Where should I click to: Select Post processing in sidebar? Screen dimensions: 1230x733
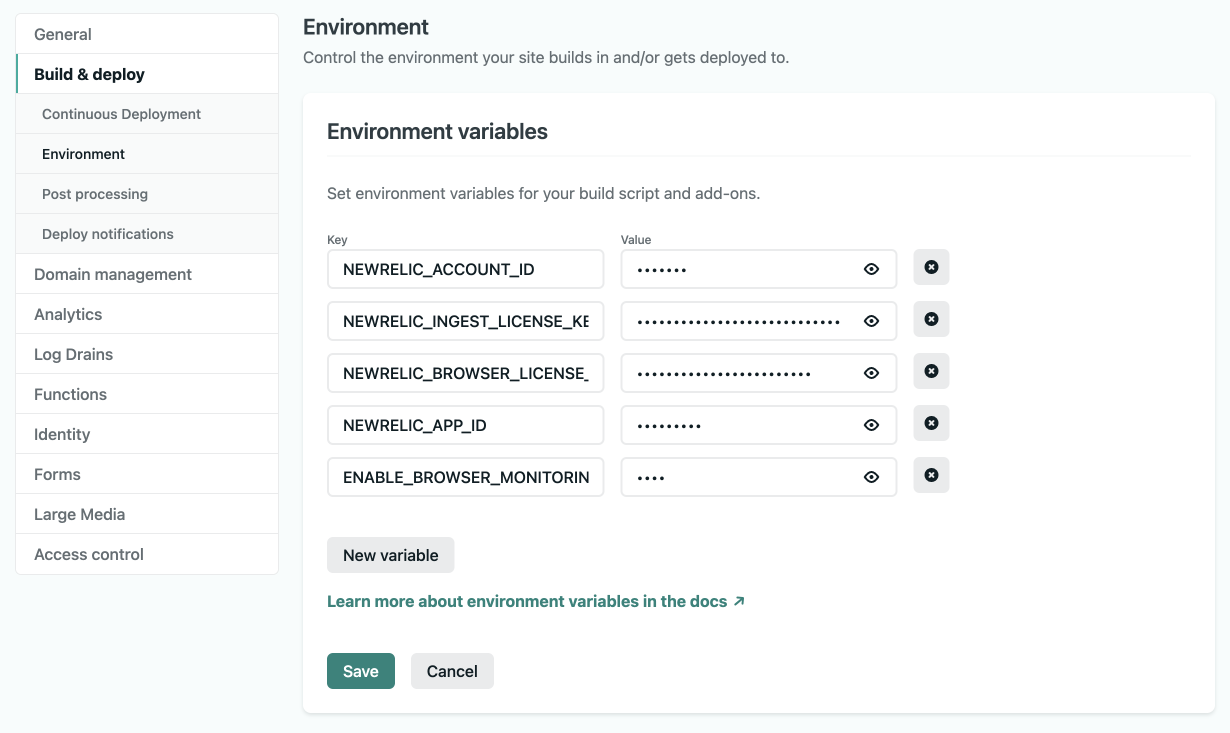pyautogui.click(x=95, y=194)
